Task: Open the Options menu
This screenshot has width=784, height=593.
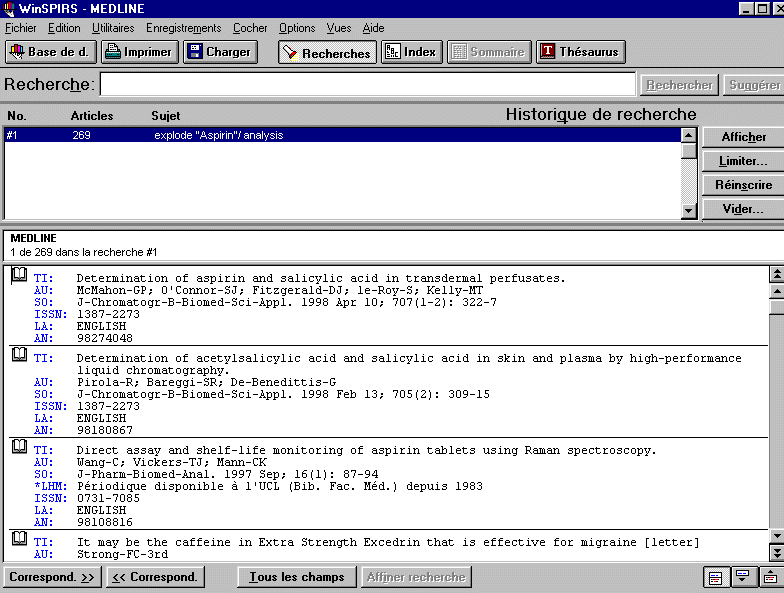Action: 297,28
